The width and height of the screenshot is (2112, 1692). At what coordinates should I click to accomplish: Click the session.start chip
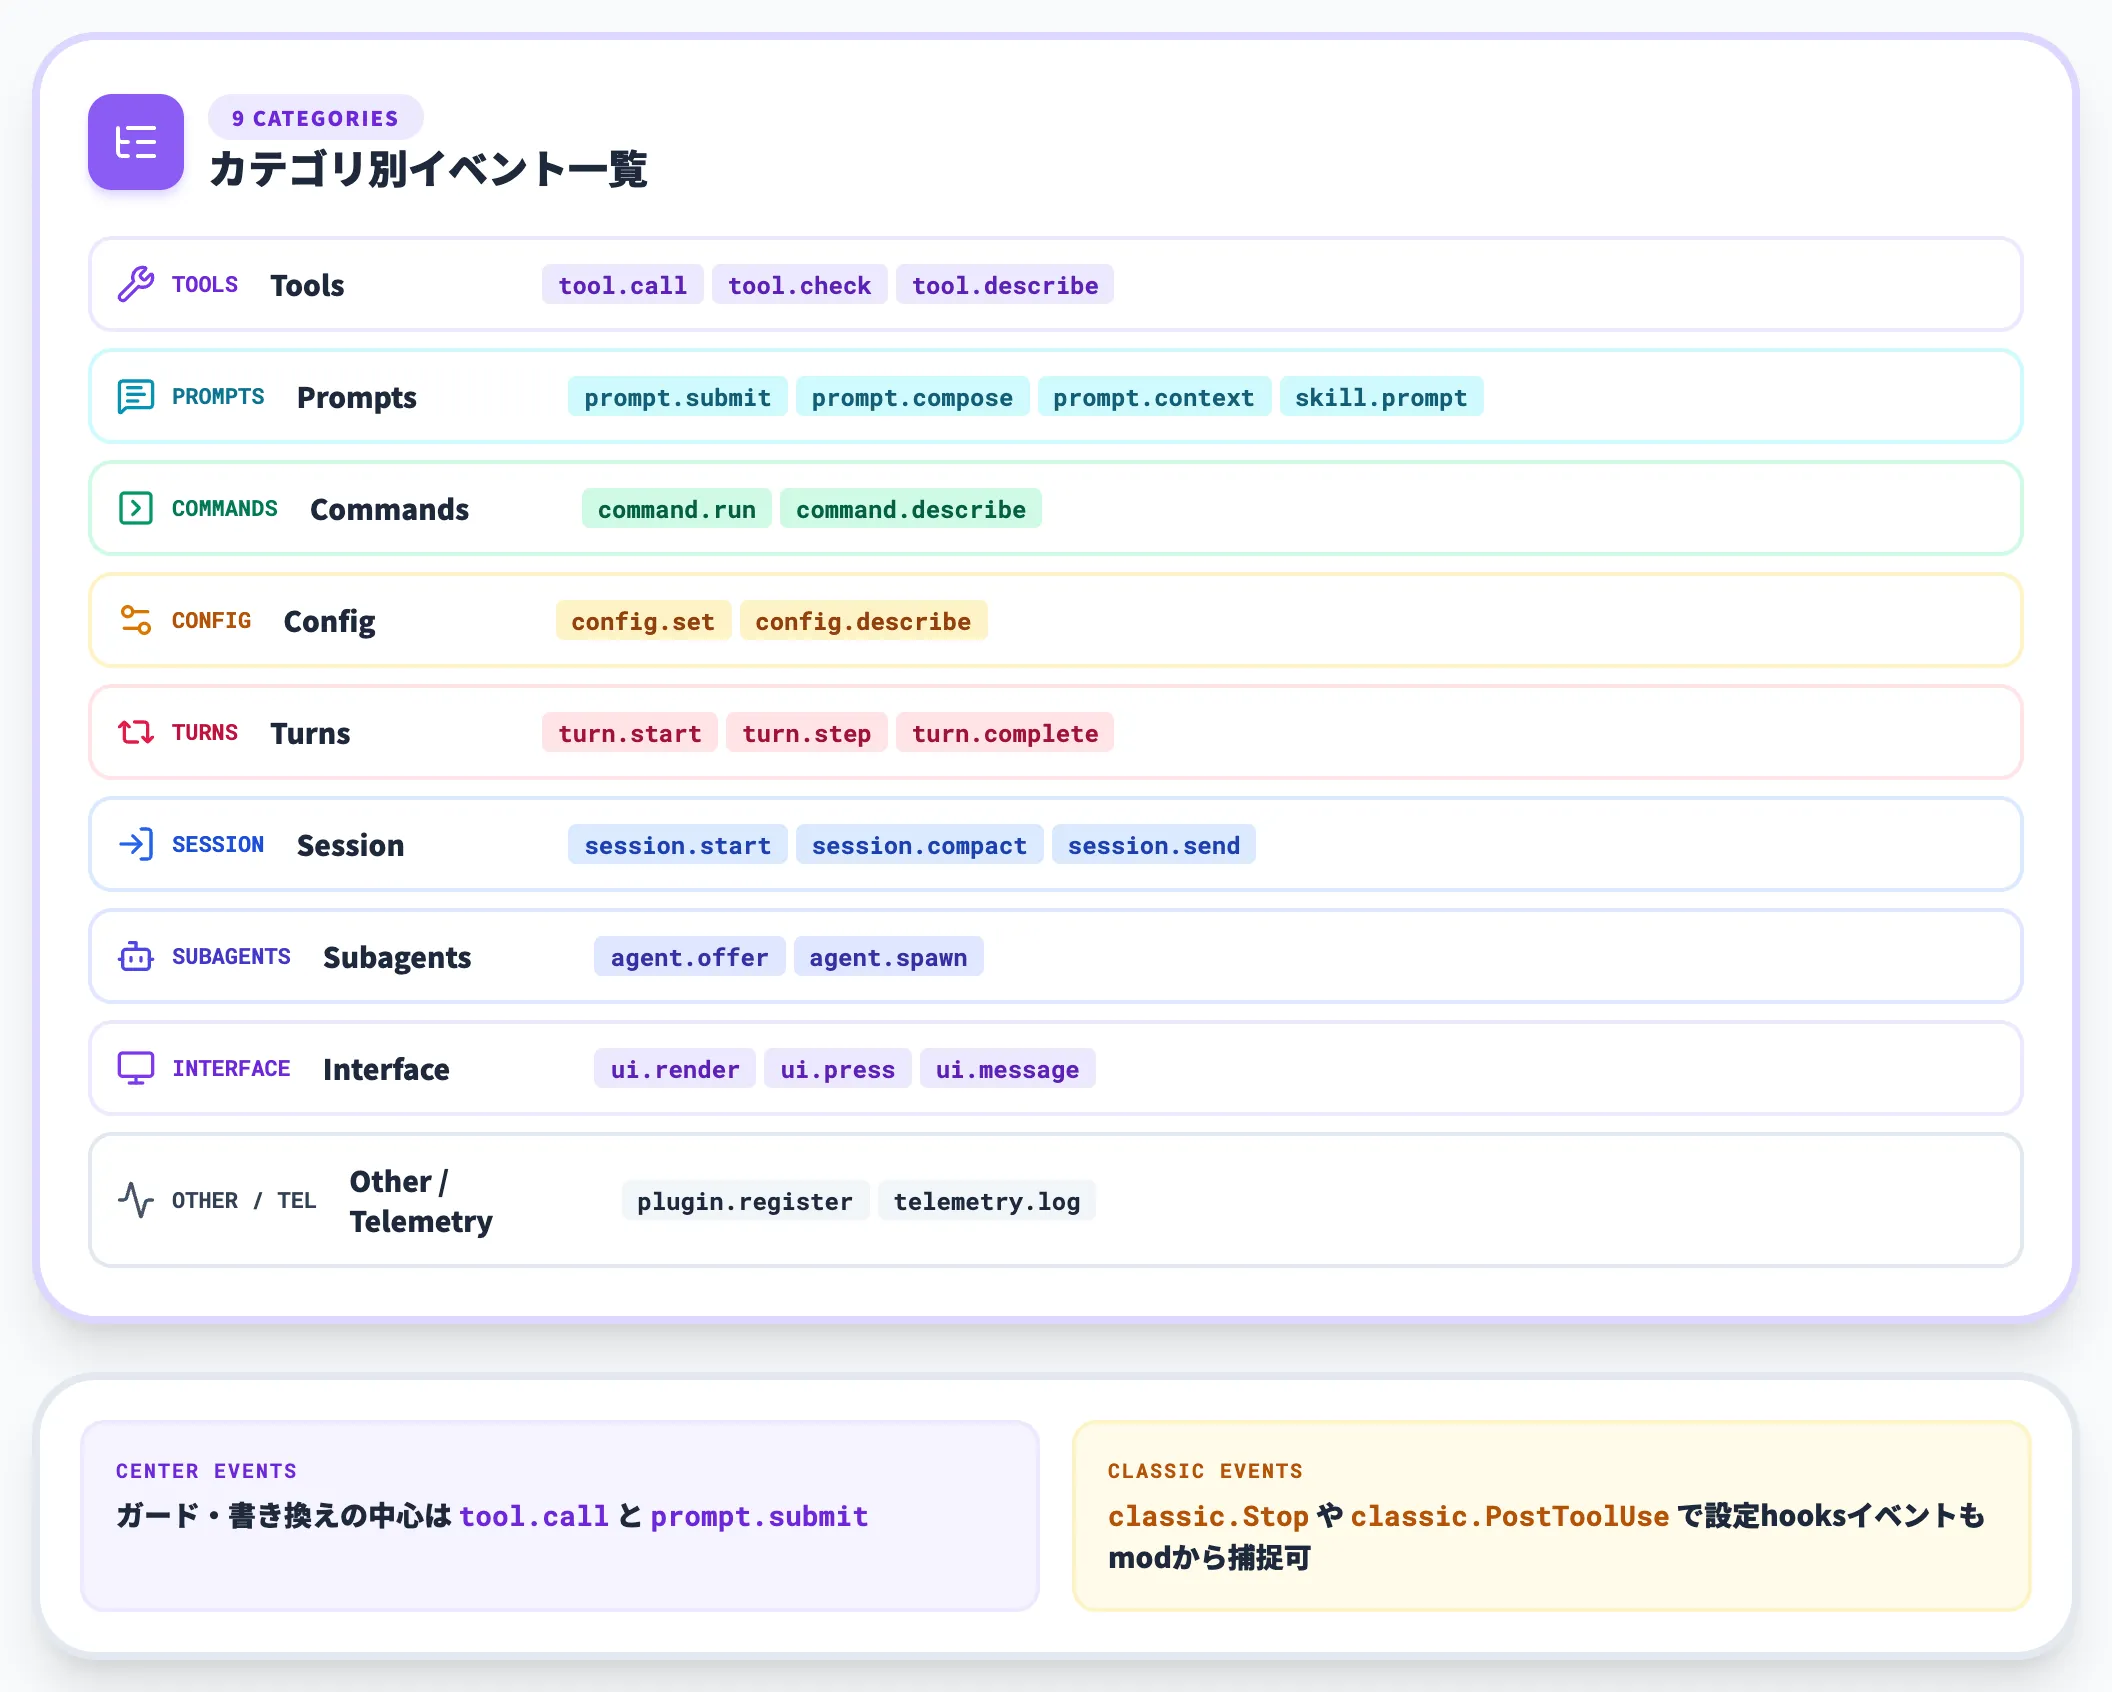point(678,845)
